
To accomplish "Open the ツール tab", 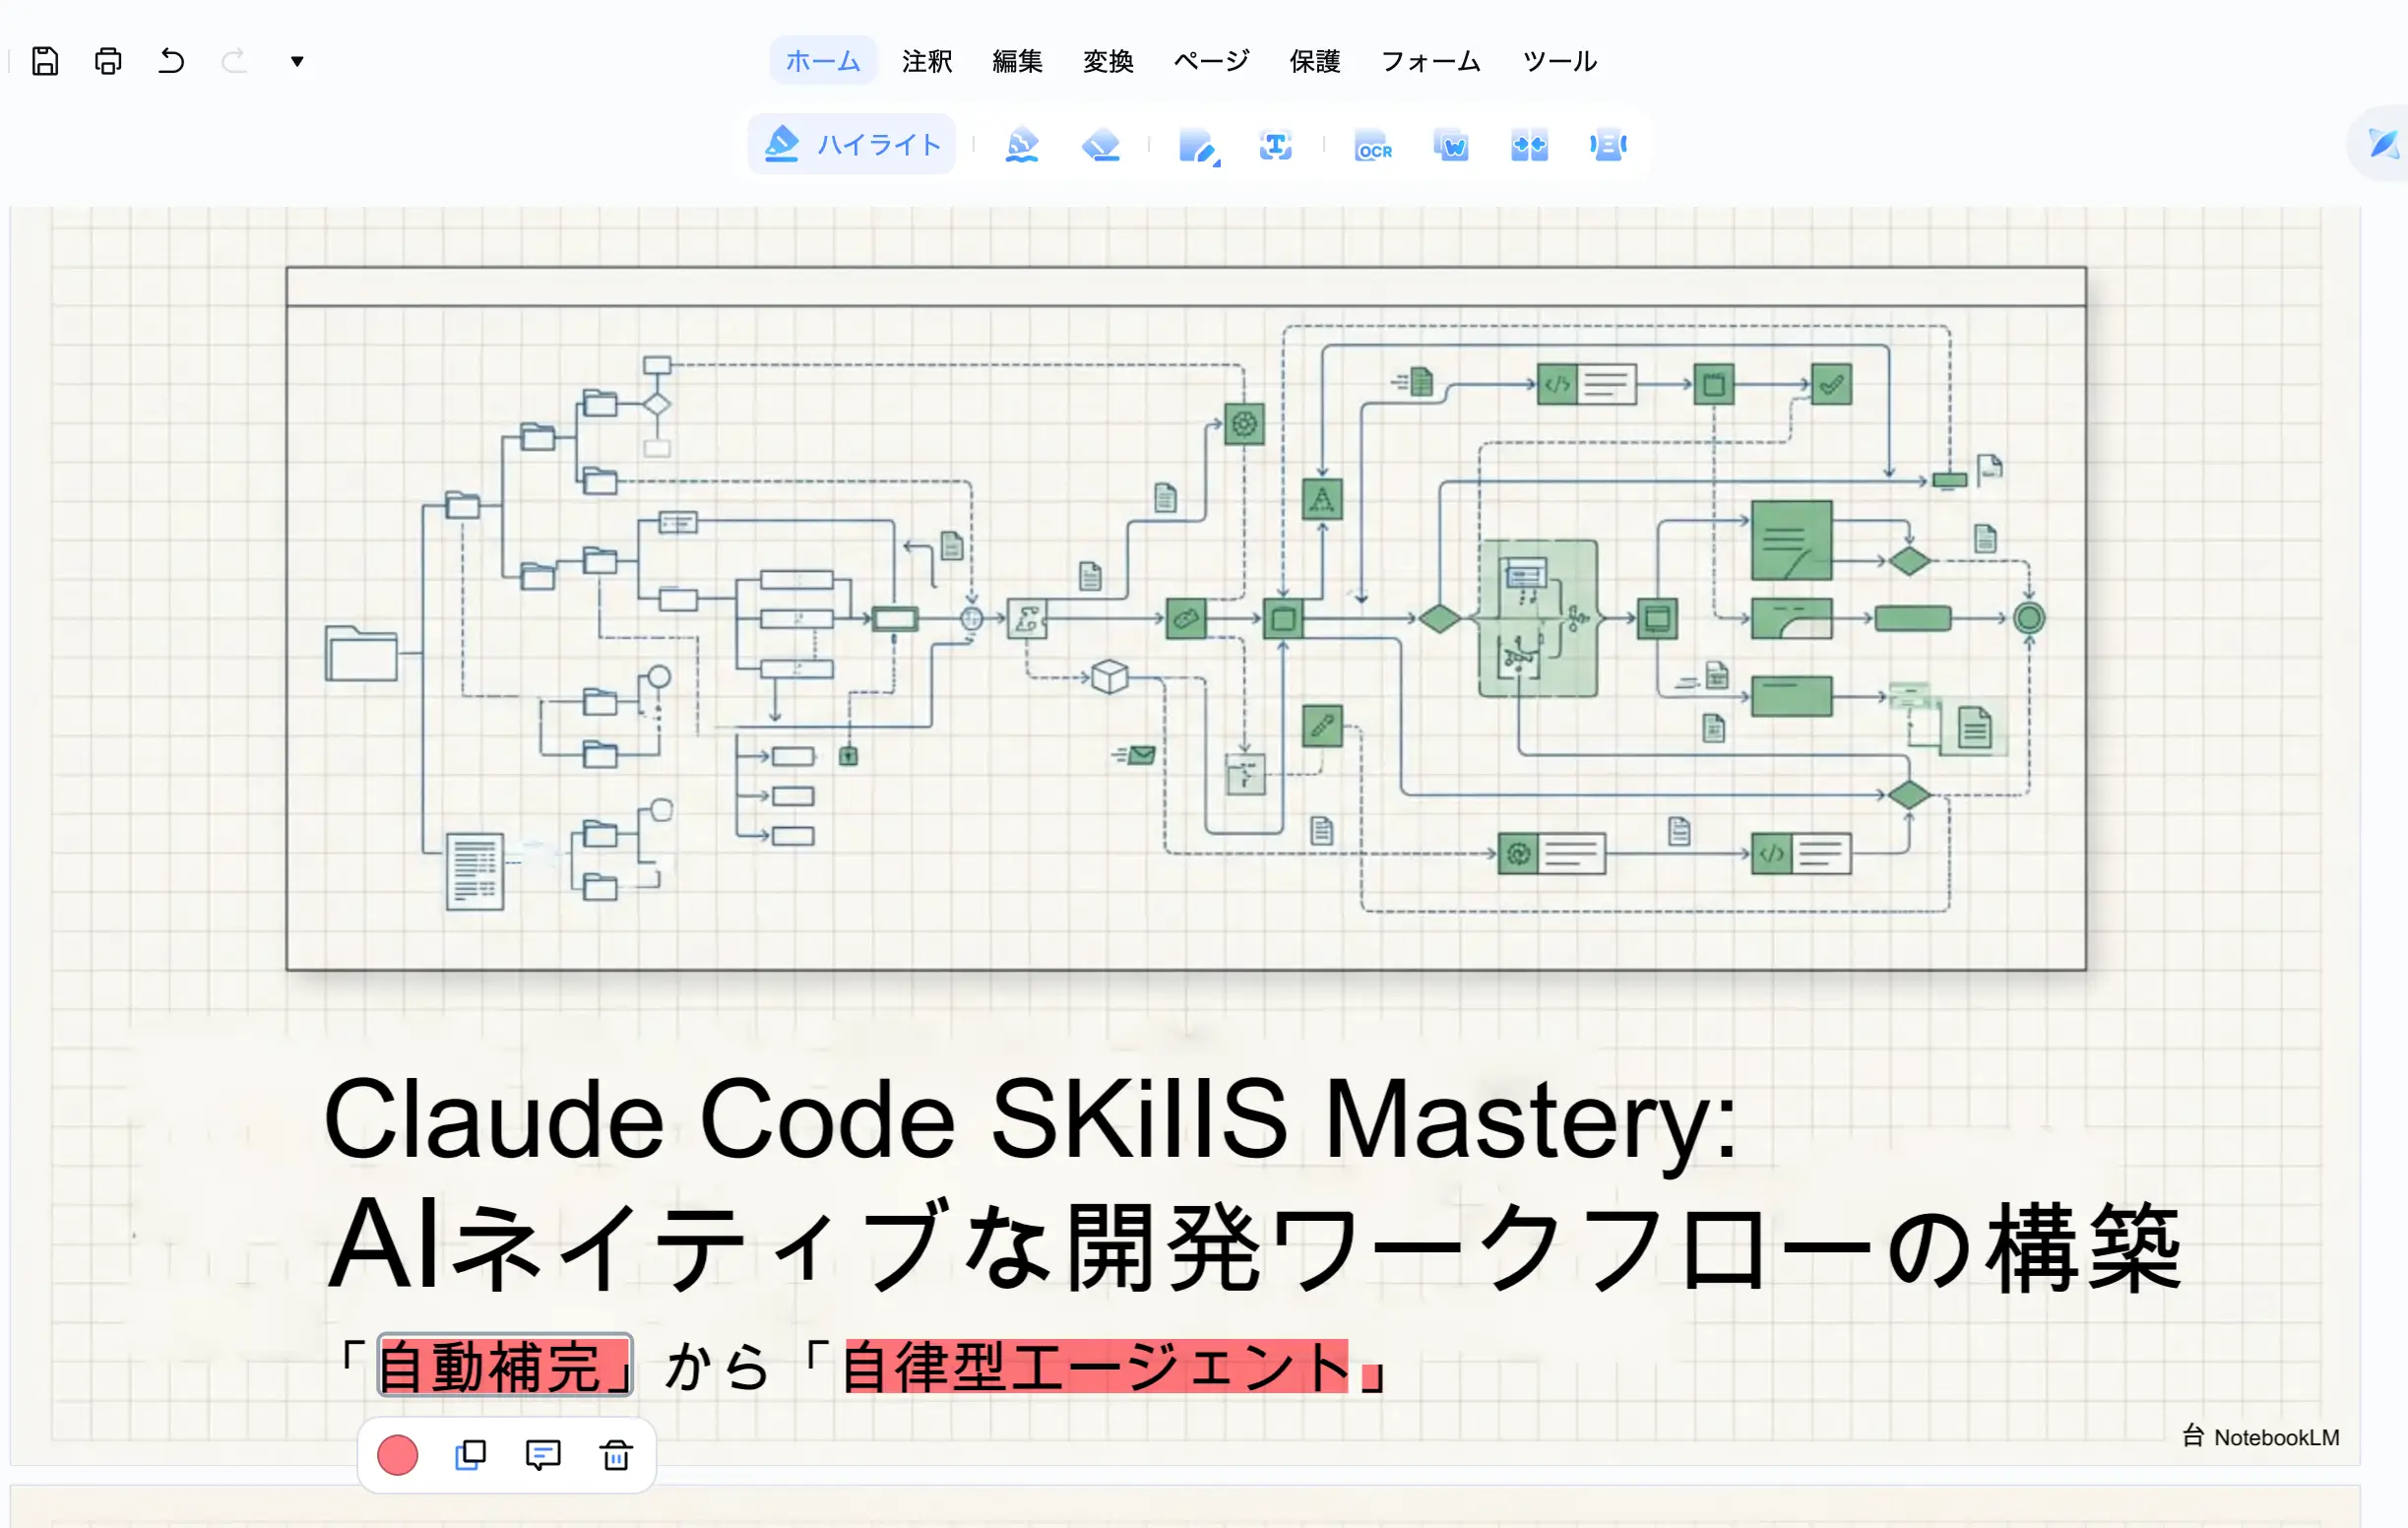I will click(x=1560, y=61).
